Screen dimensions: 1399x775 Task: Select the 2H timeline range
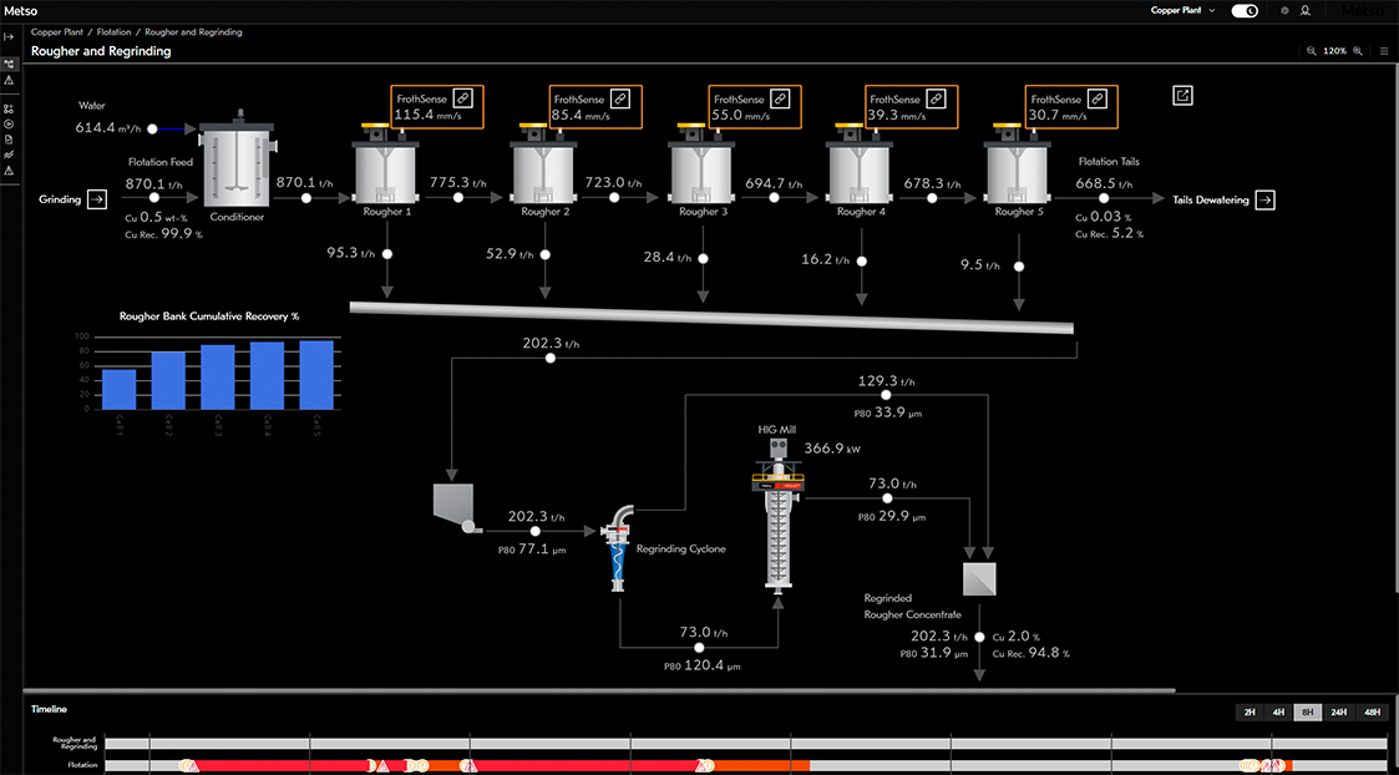(1249, 712)
